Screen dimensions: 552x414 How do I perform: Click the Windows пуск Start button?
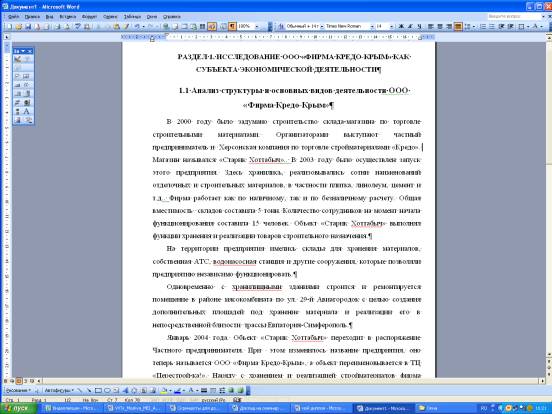click(x=18, y=408)
